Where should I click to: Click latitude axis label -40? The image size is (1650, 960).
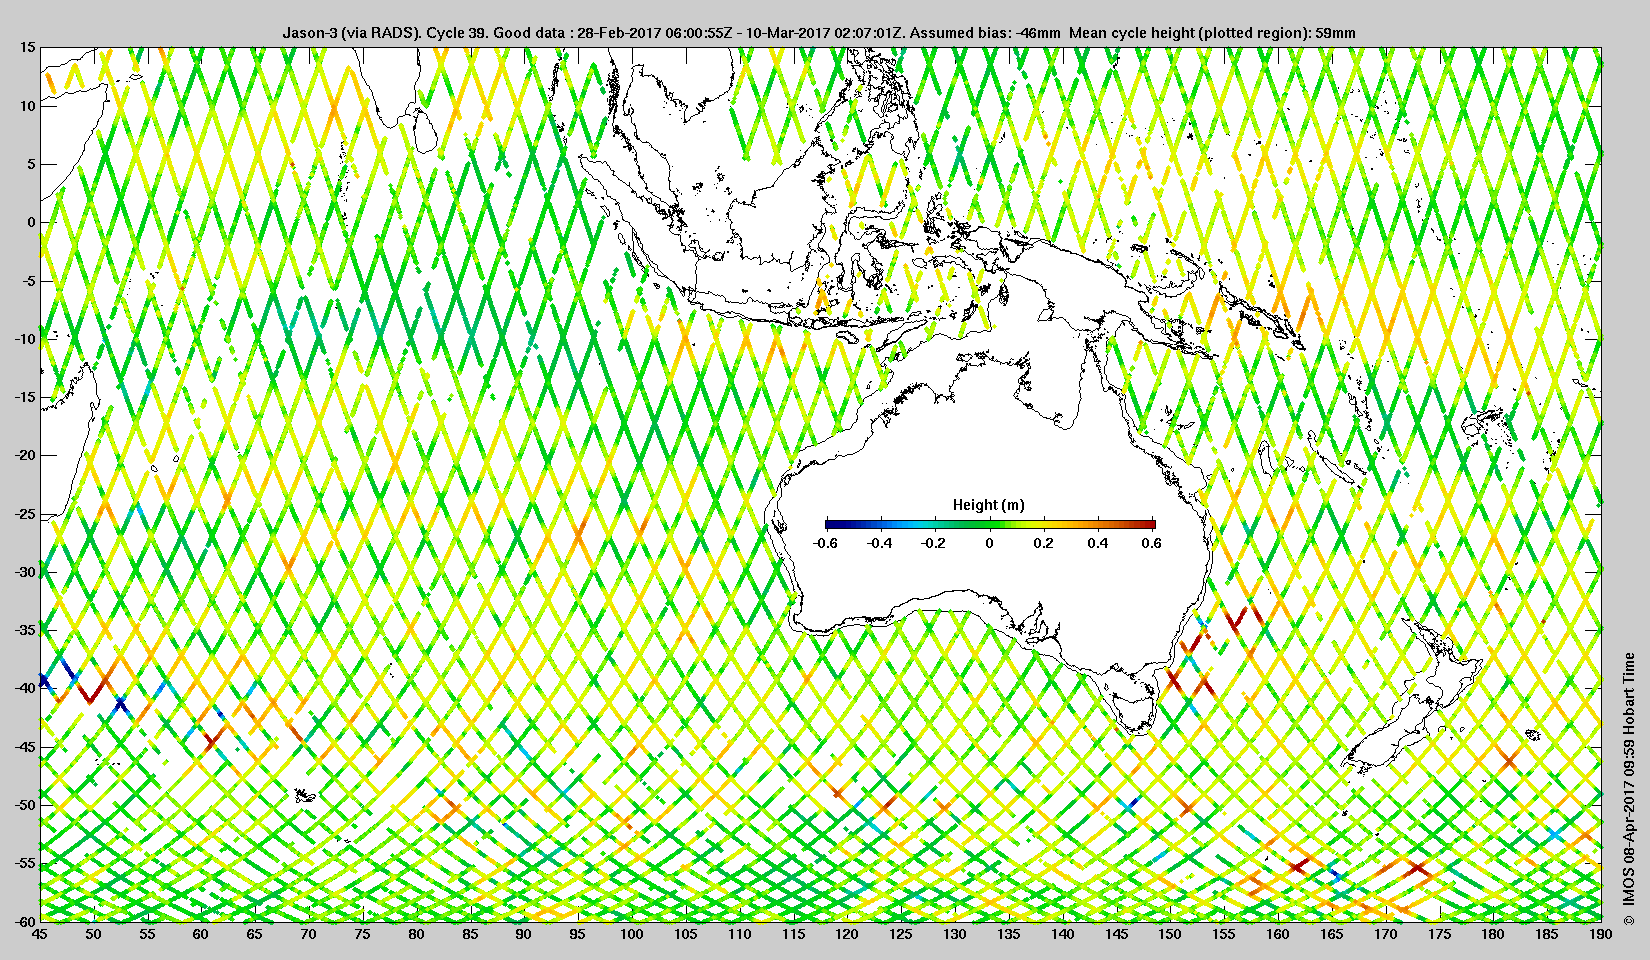pos(25,688)
